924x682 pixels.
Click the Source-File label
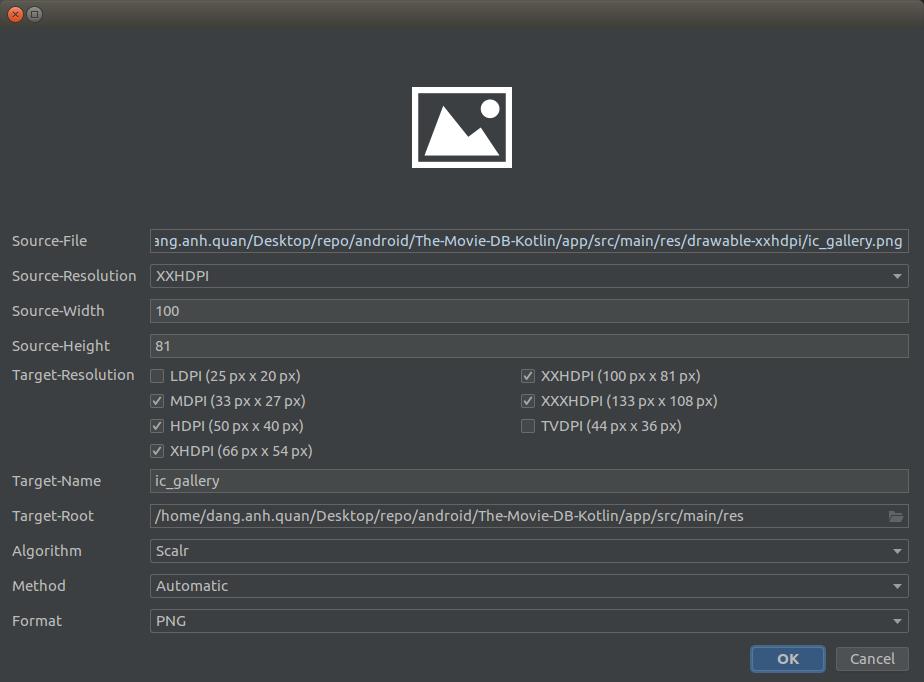click(50, 241)
